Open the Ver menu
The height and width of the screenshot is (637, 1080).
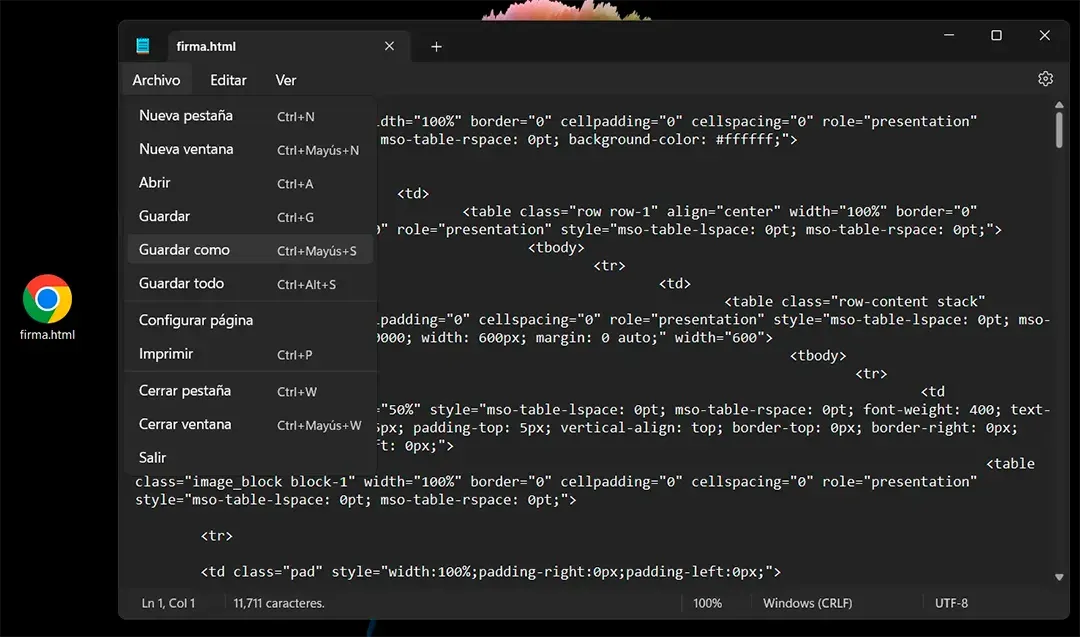click(x=285, y=80)
